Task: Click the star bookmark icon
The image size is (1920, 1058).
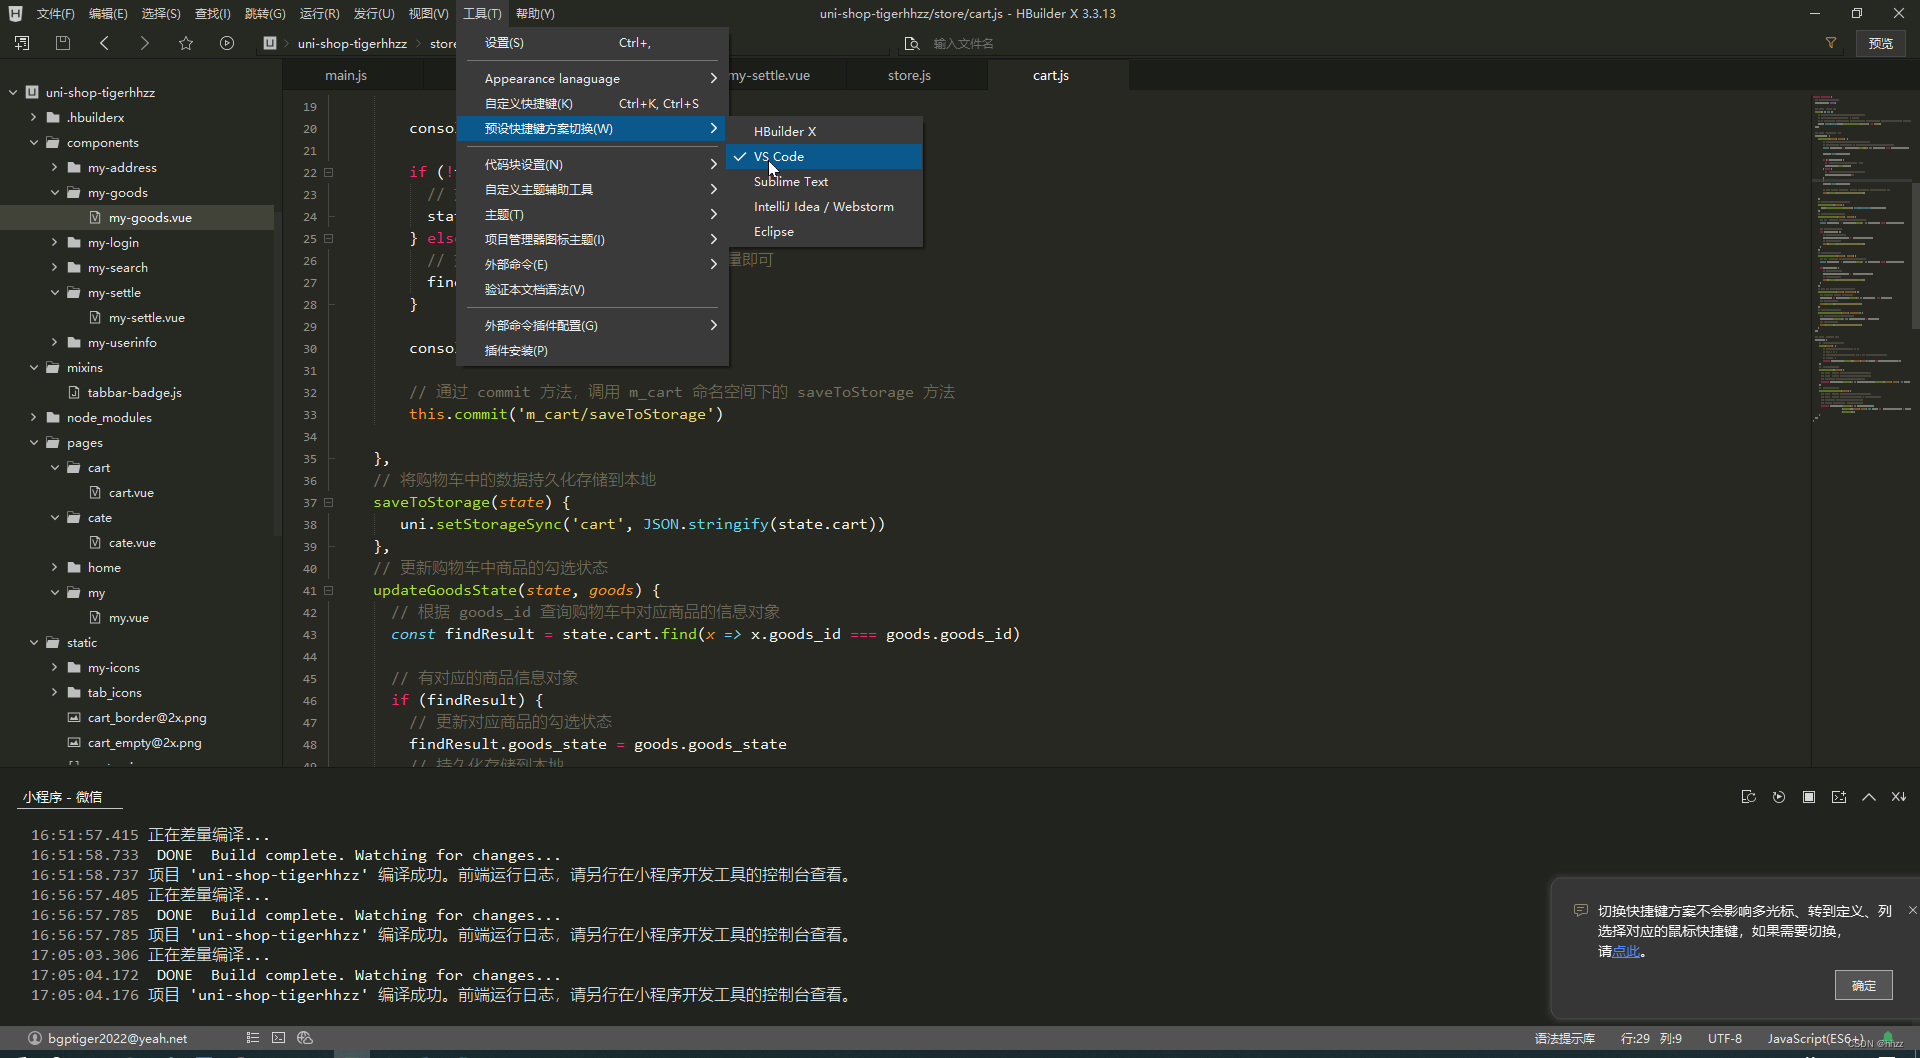Action: click(186, 43)
